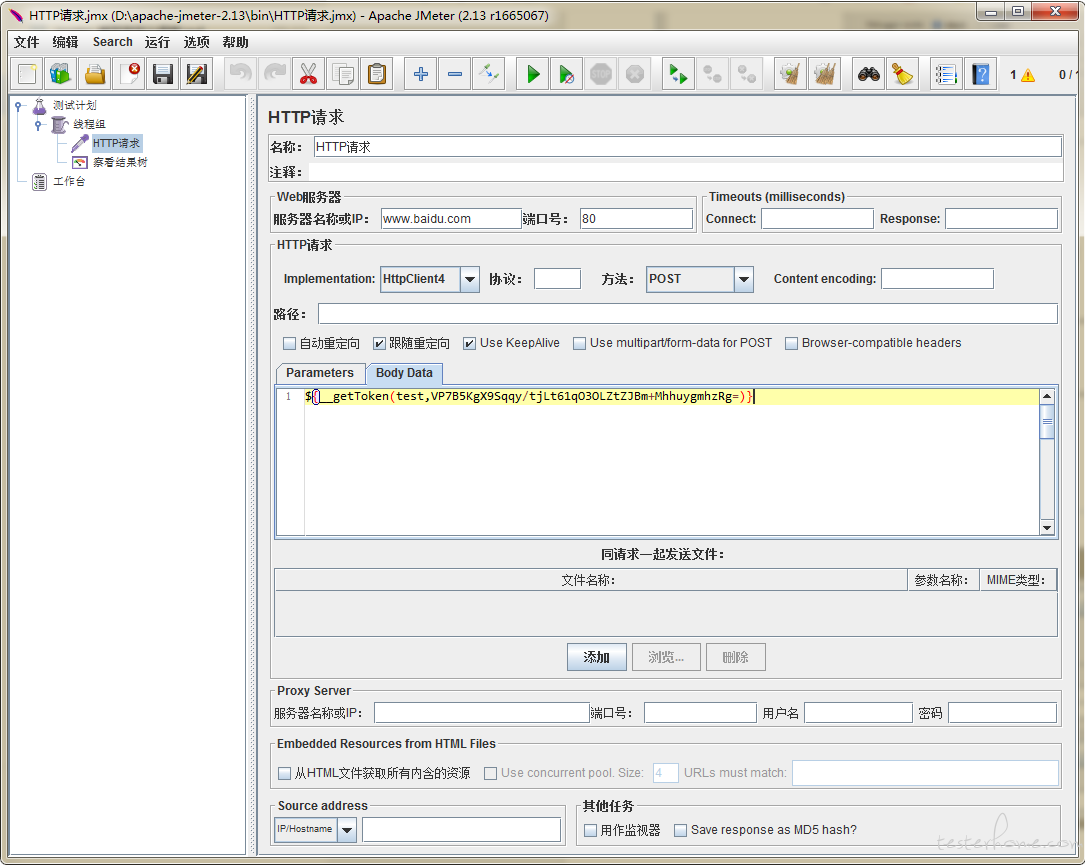This screenshot has width=1085, height=865.
Task: Save the test plan with floppy icon
Action: [163, 74]
